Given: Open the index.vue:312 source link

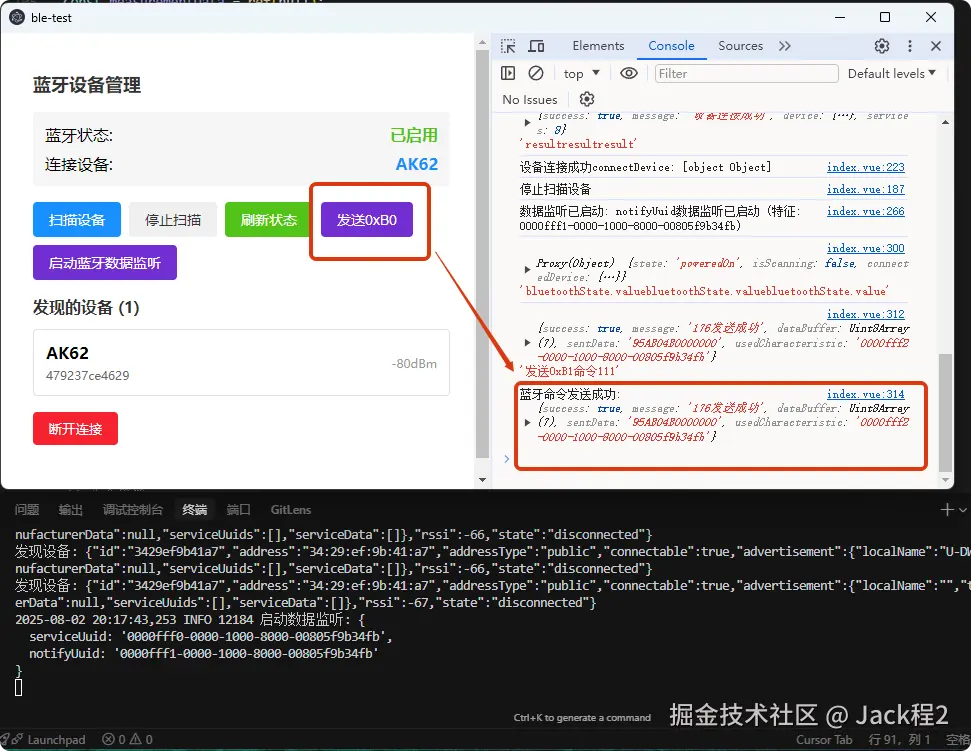Looking at the screenshot, I should 865,315.
